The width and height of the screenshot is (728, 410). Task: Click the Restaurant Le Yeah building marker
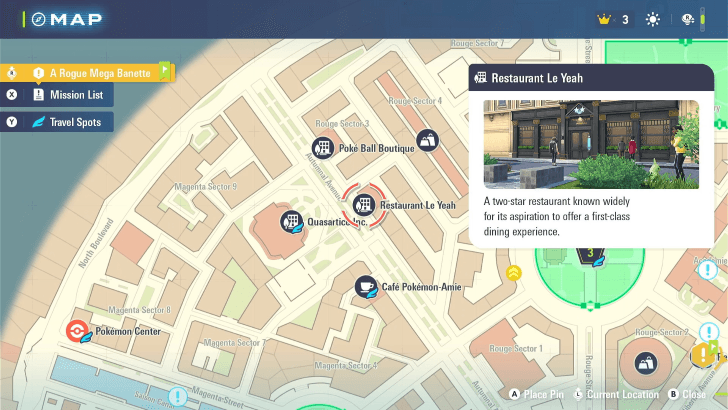click(365, 204)
